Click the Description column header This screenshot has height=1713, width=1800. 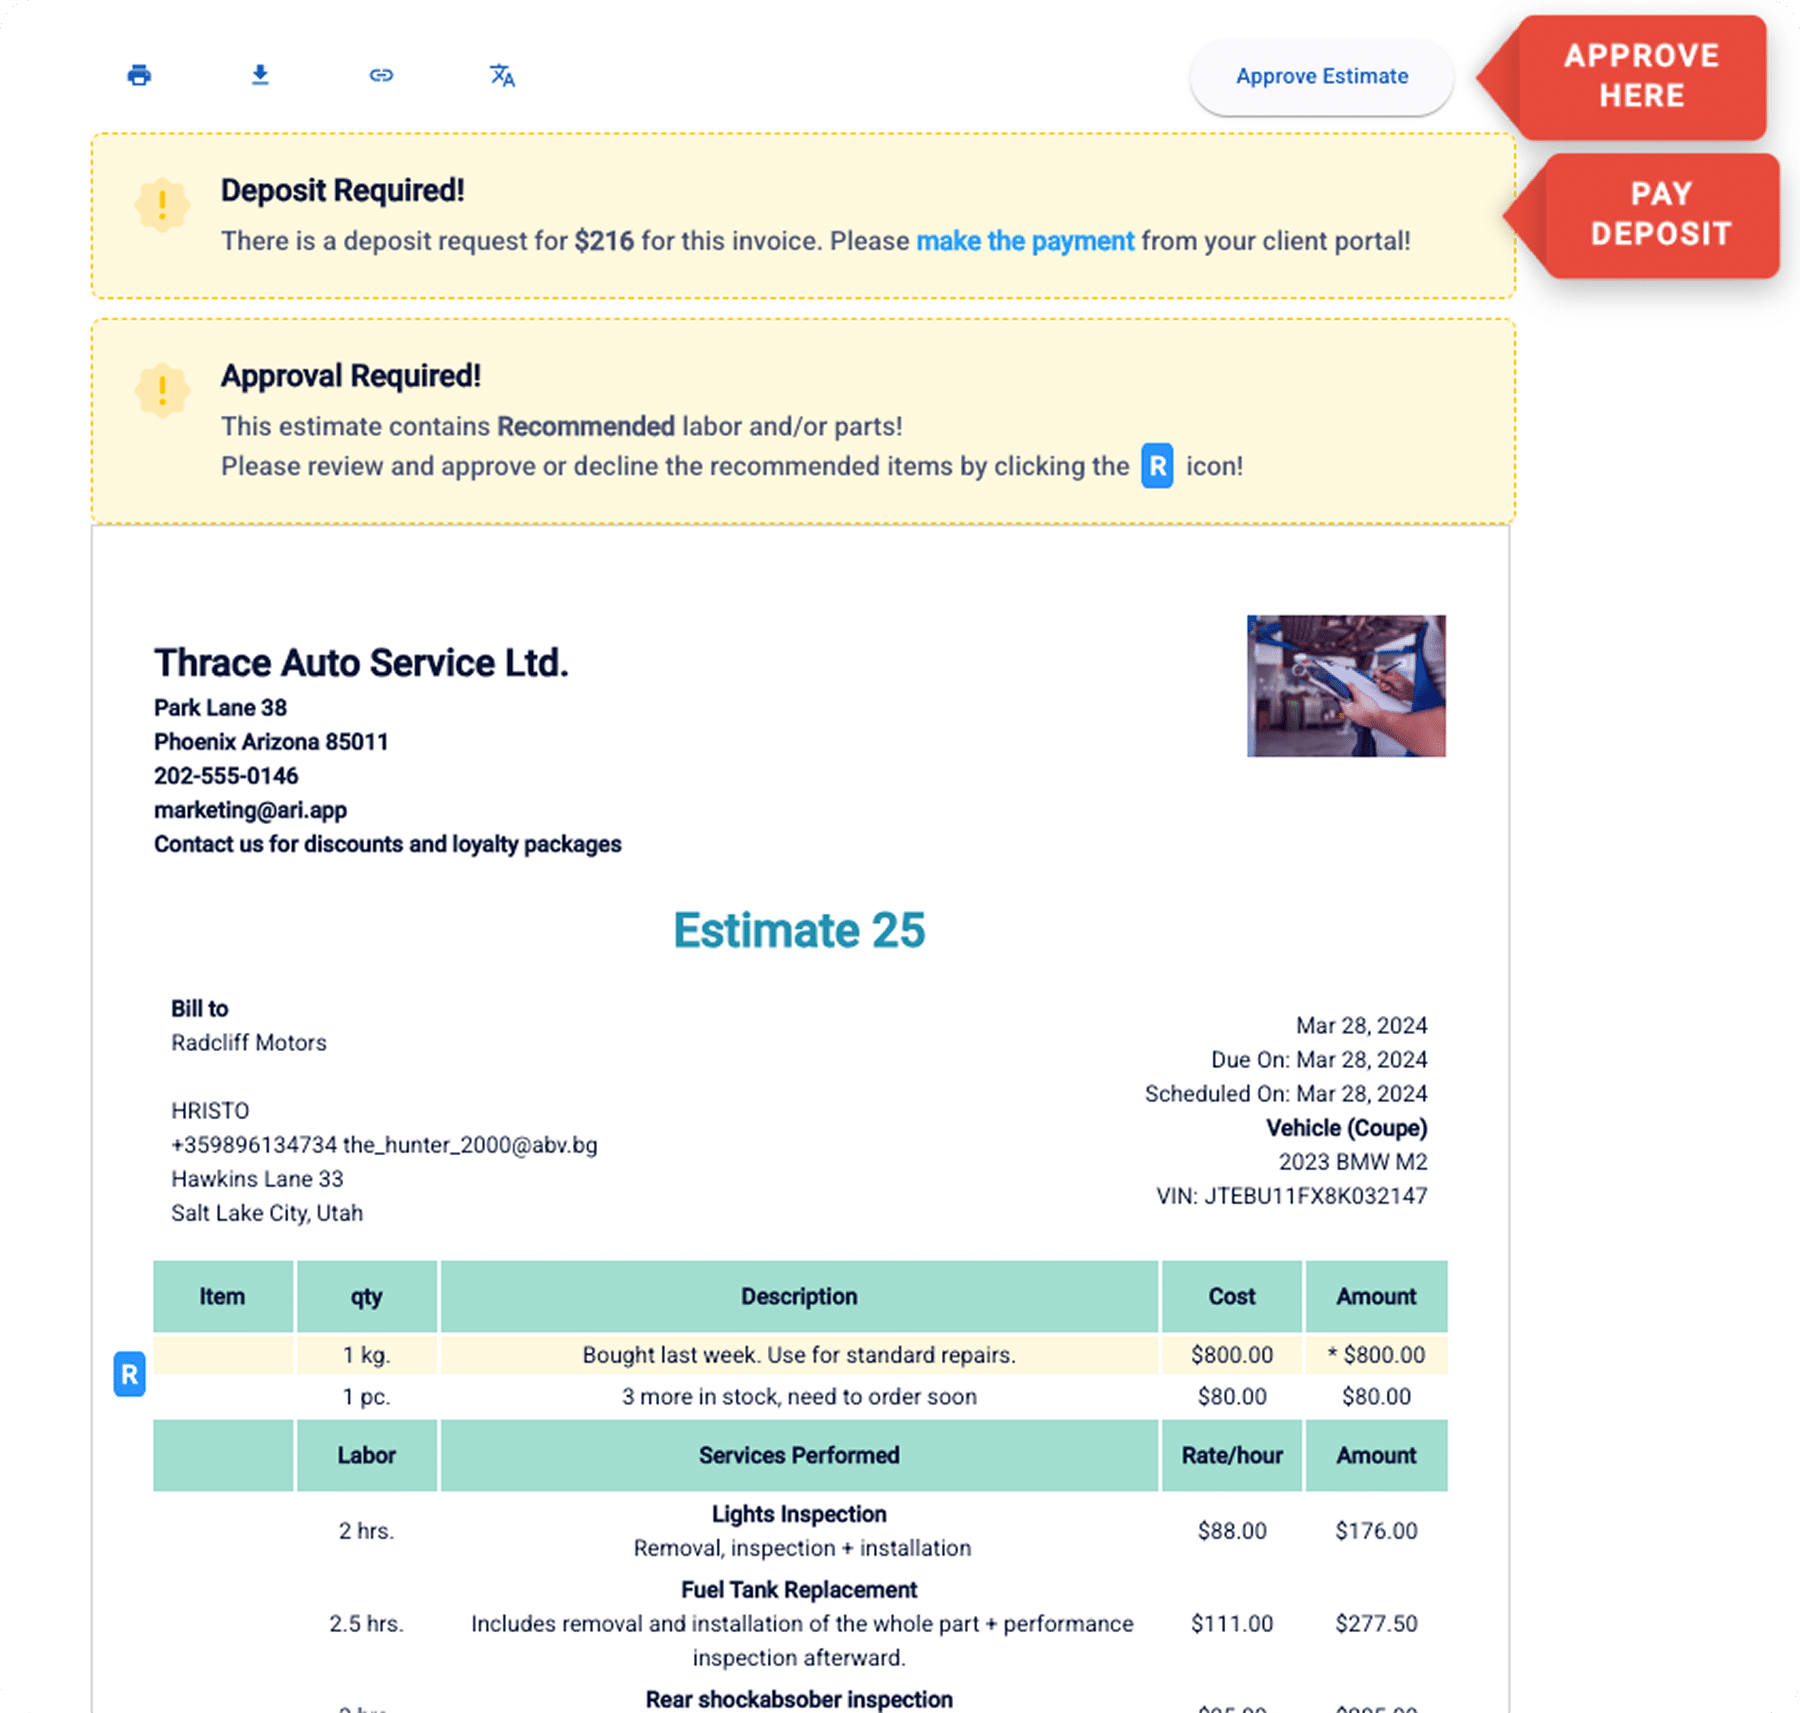point(799,1296)
